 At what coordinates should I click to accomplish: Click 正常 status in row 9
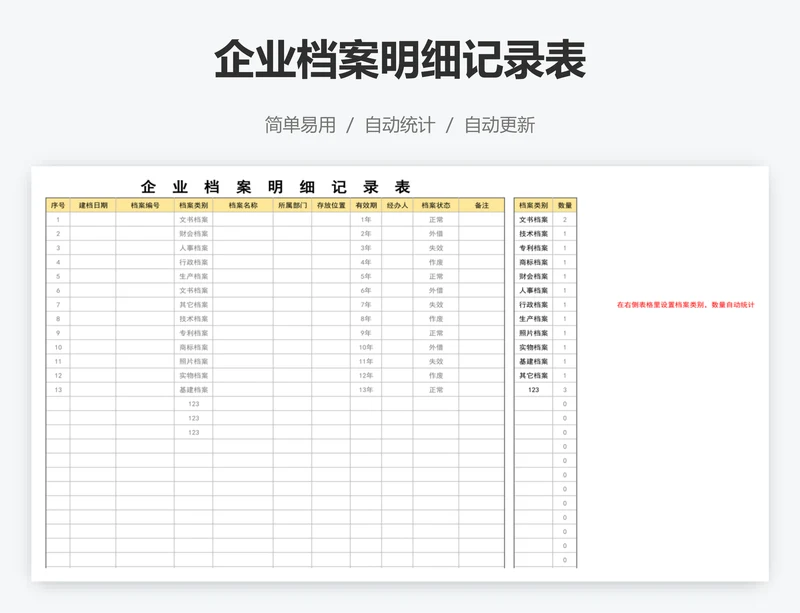coord(436,333)
